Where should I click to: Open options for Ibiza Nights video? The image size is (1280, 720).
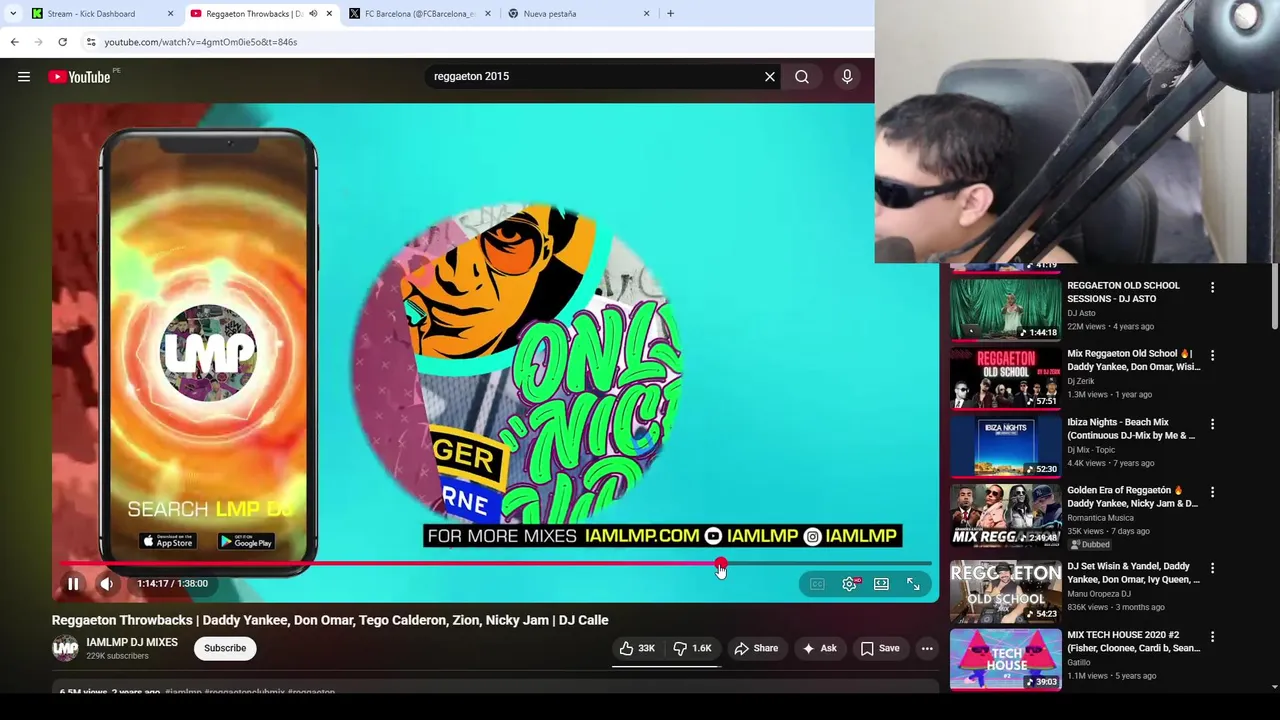coord(1212,424)
